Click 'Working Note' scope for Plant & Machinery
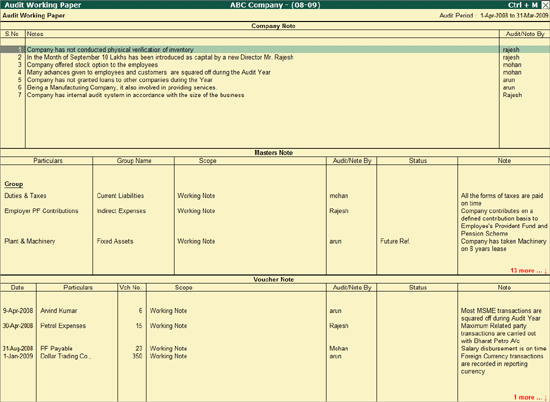This screenshot has height=402, width=550. point(196,241)
